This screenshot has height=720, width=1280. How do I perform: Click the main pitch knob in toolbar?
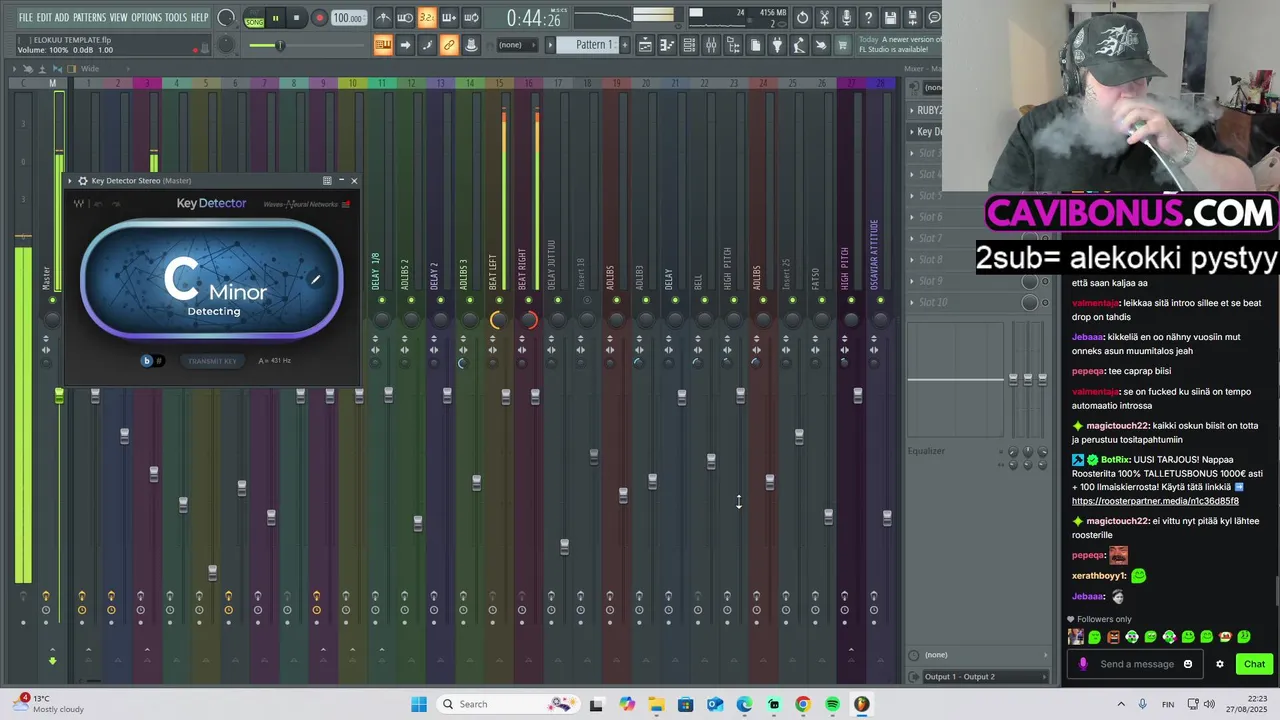(x=227, y=45)
